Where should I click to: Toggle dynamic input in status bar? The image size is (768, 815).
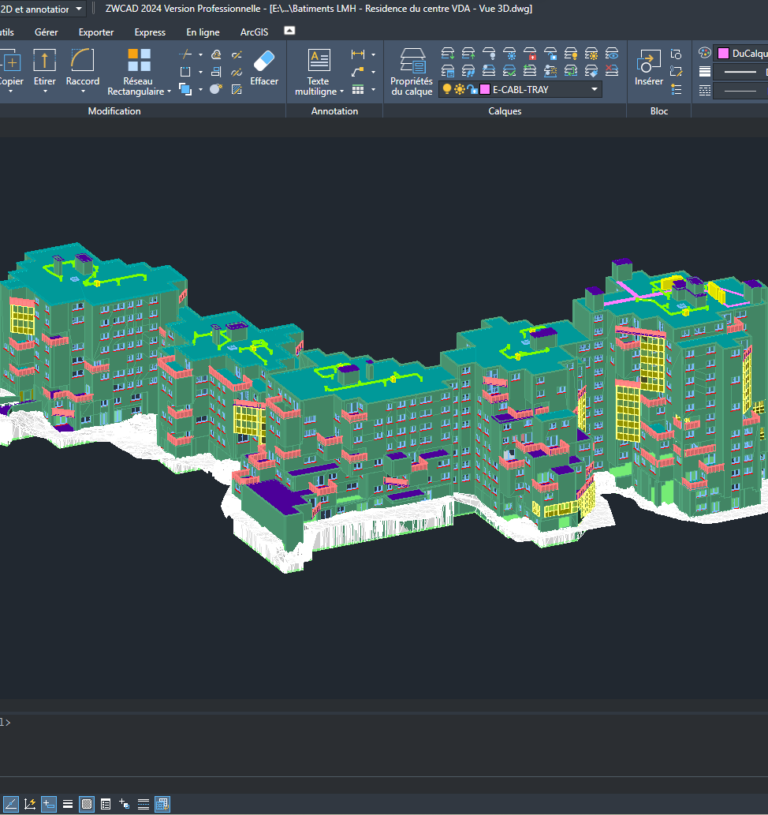(x=49, y=804)
